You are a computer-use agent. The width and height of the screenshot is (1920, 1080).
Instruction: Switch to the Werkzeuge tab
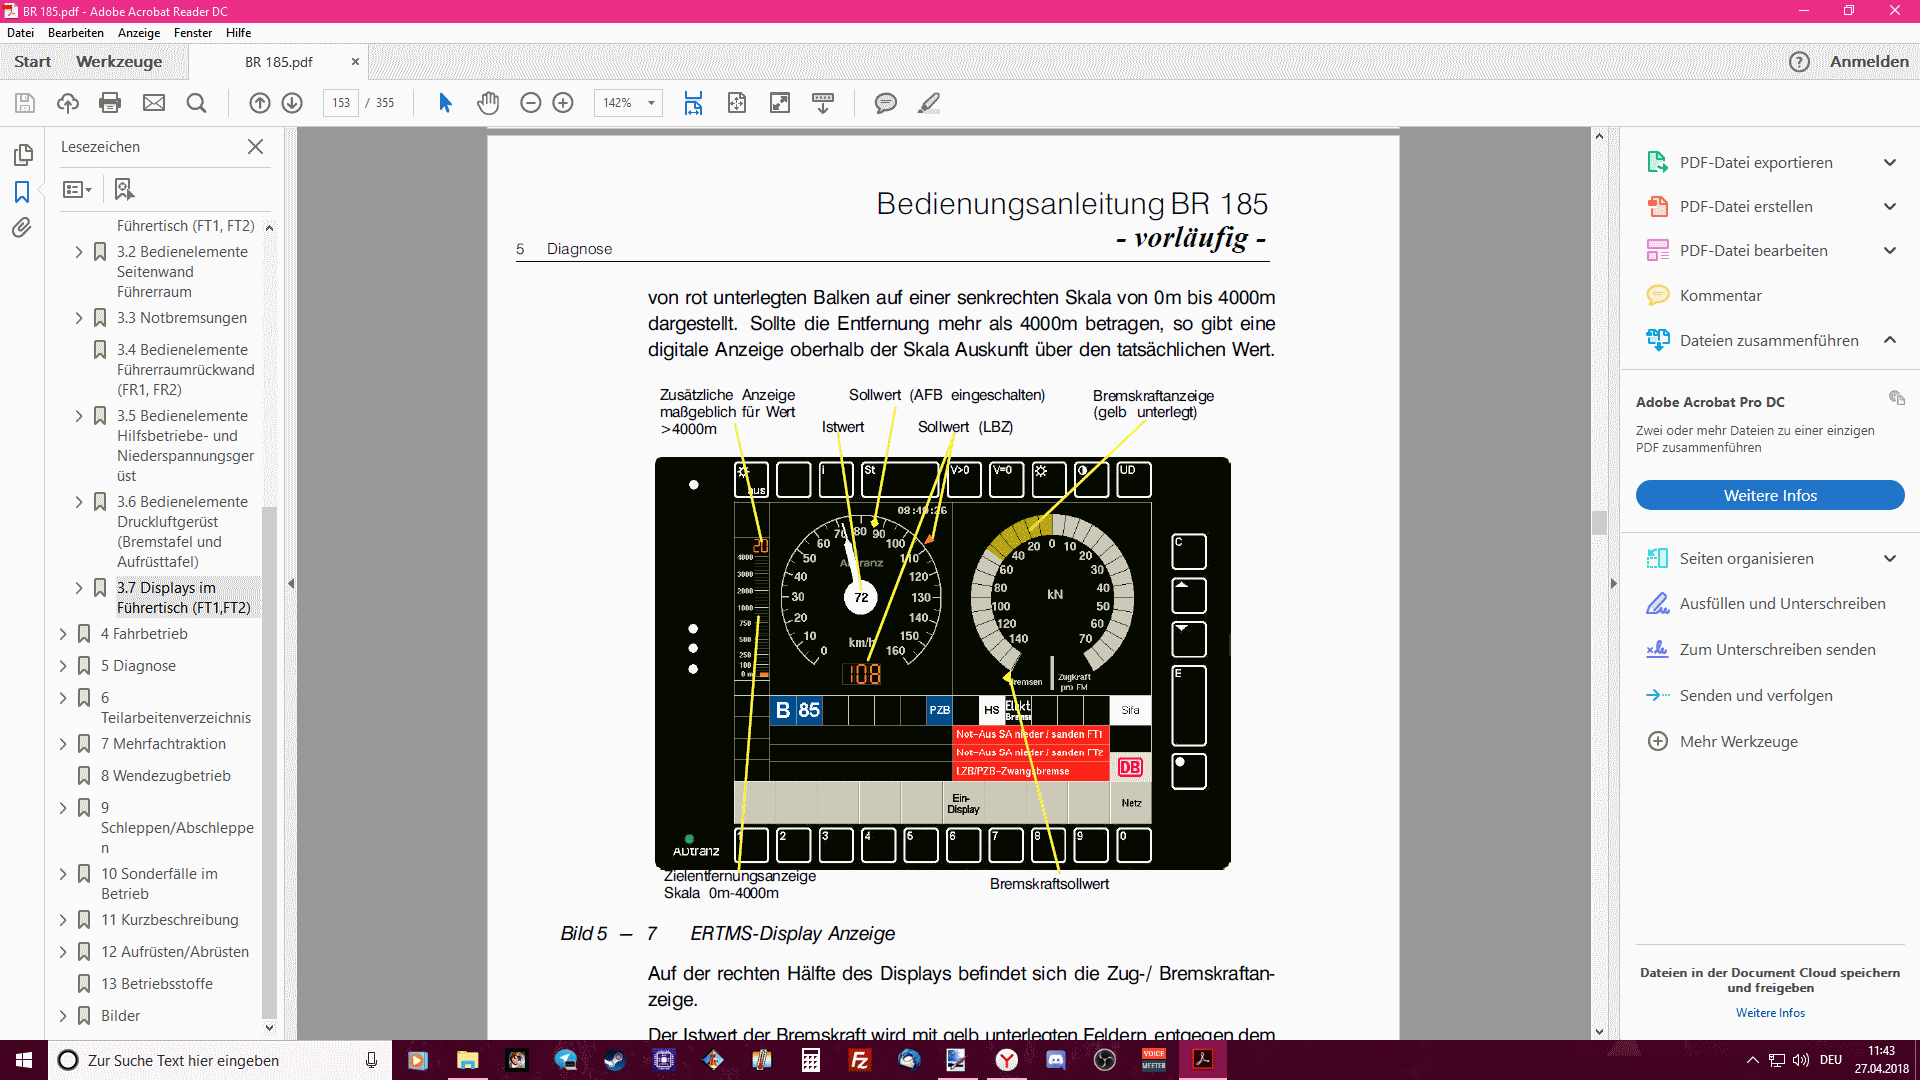[119, 62]
